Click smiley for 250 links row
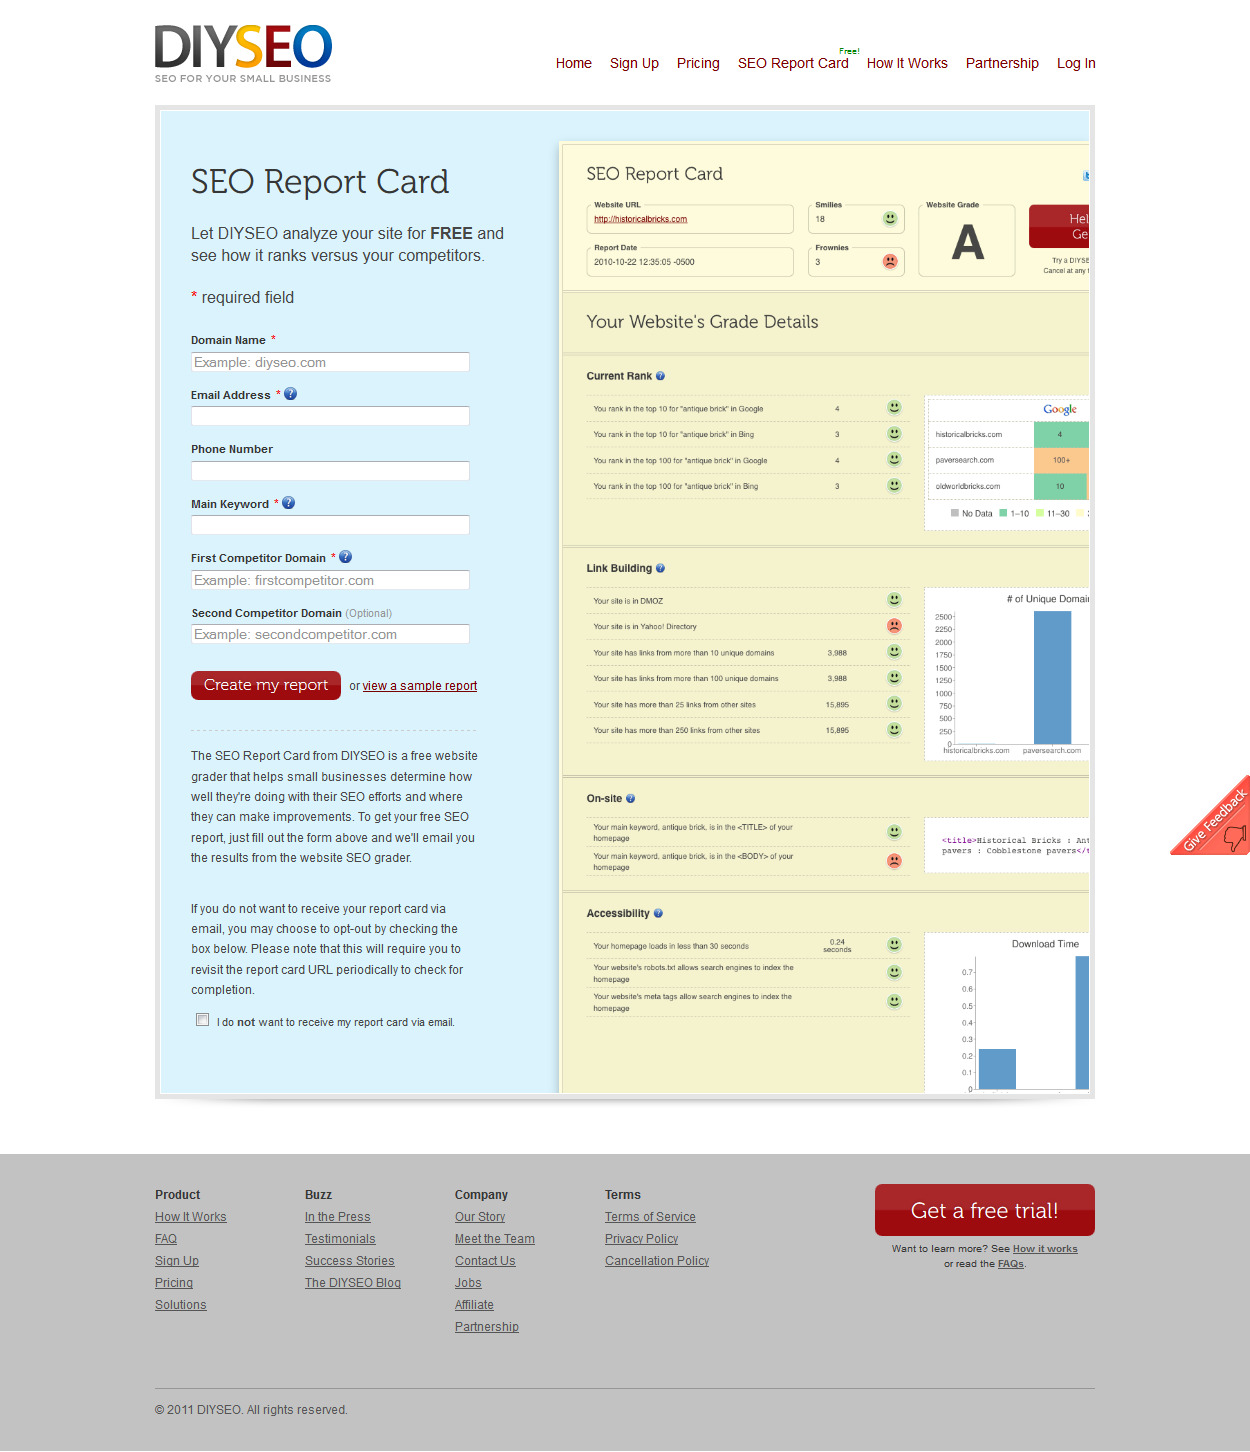The height and width of the screenshot is (1452, 1250). pos(895,730)
